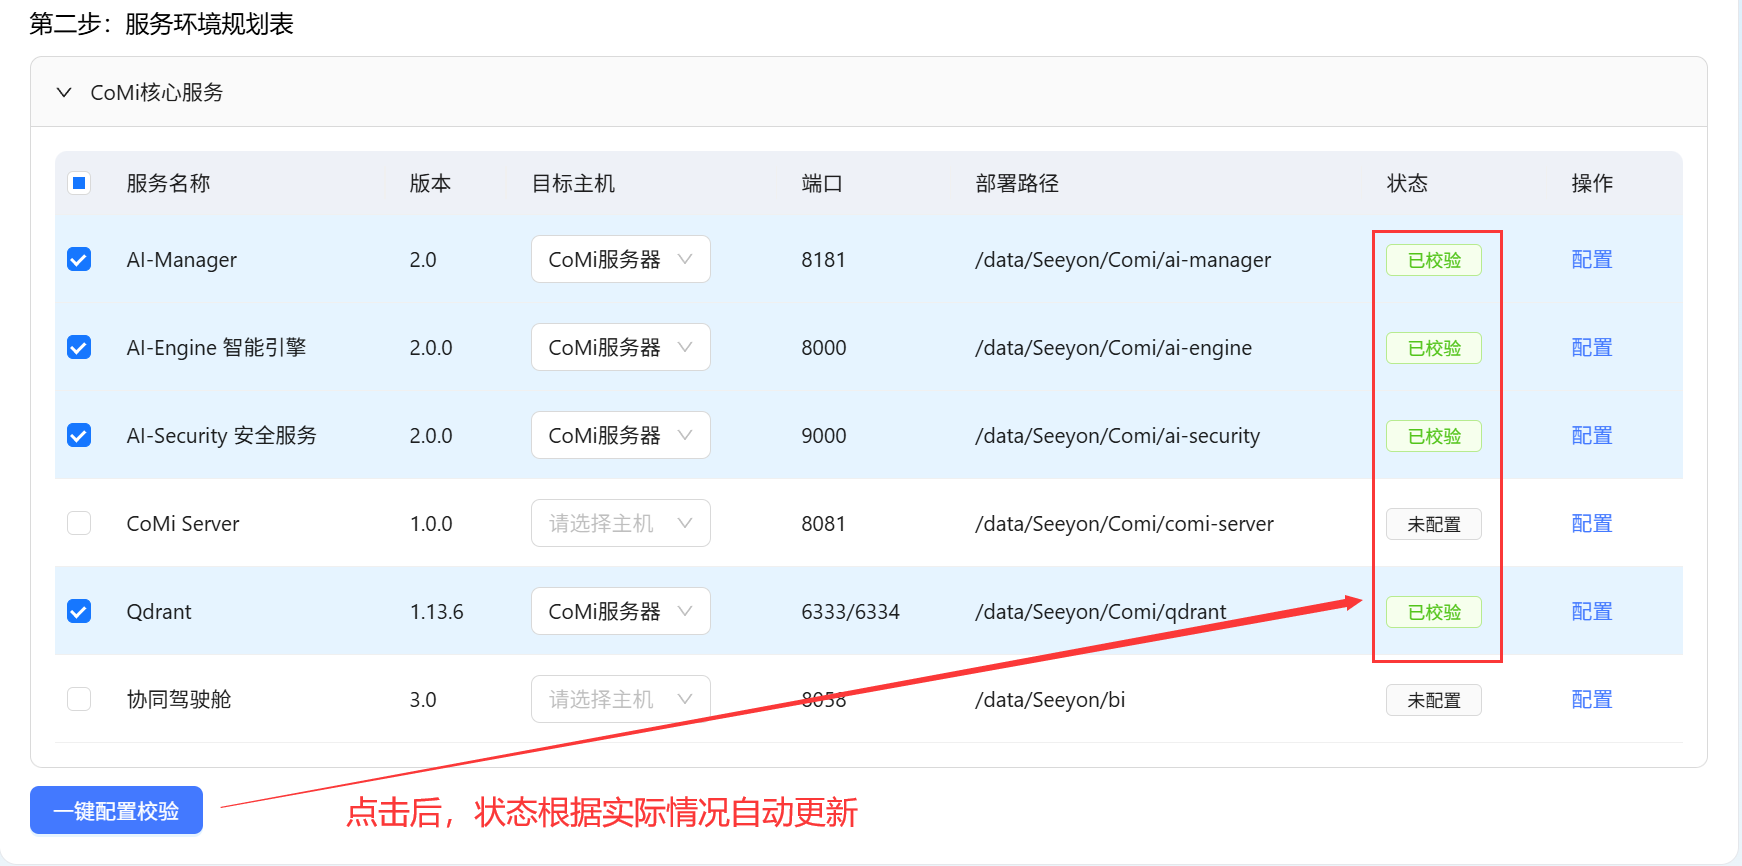Viewport: 1742px width, 866px height.
Task: Check the CoMi Server row checkbox
Action: [x=79, y=523]
